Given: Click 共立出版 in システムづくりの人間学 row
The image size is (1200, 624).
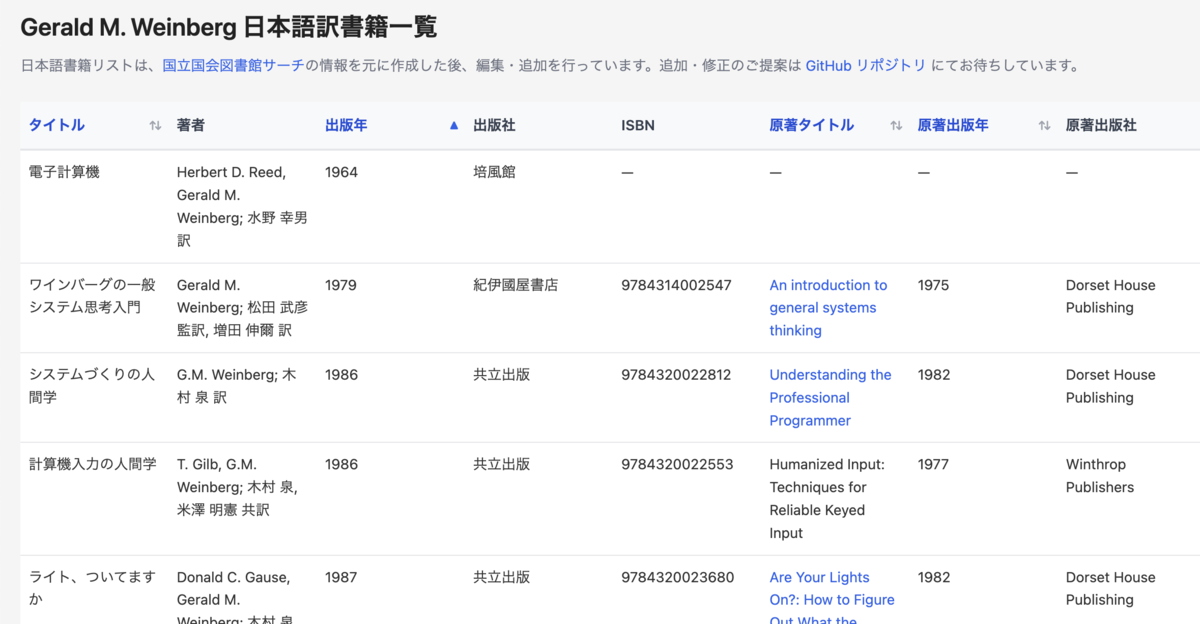Looking at the screenshot, I should (502, 375).
